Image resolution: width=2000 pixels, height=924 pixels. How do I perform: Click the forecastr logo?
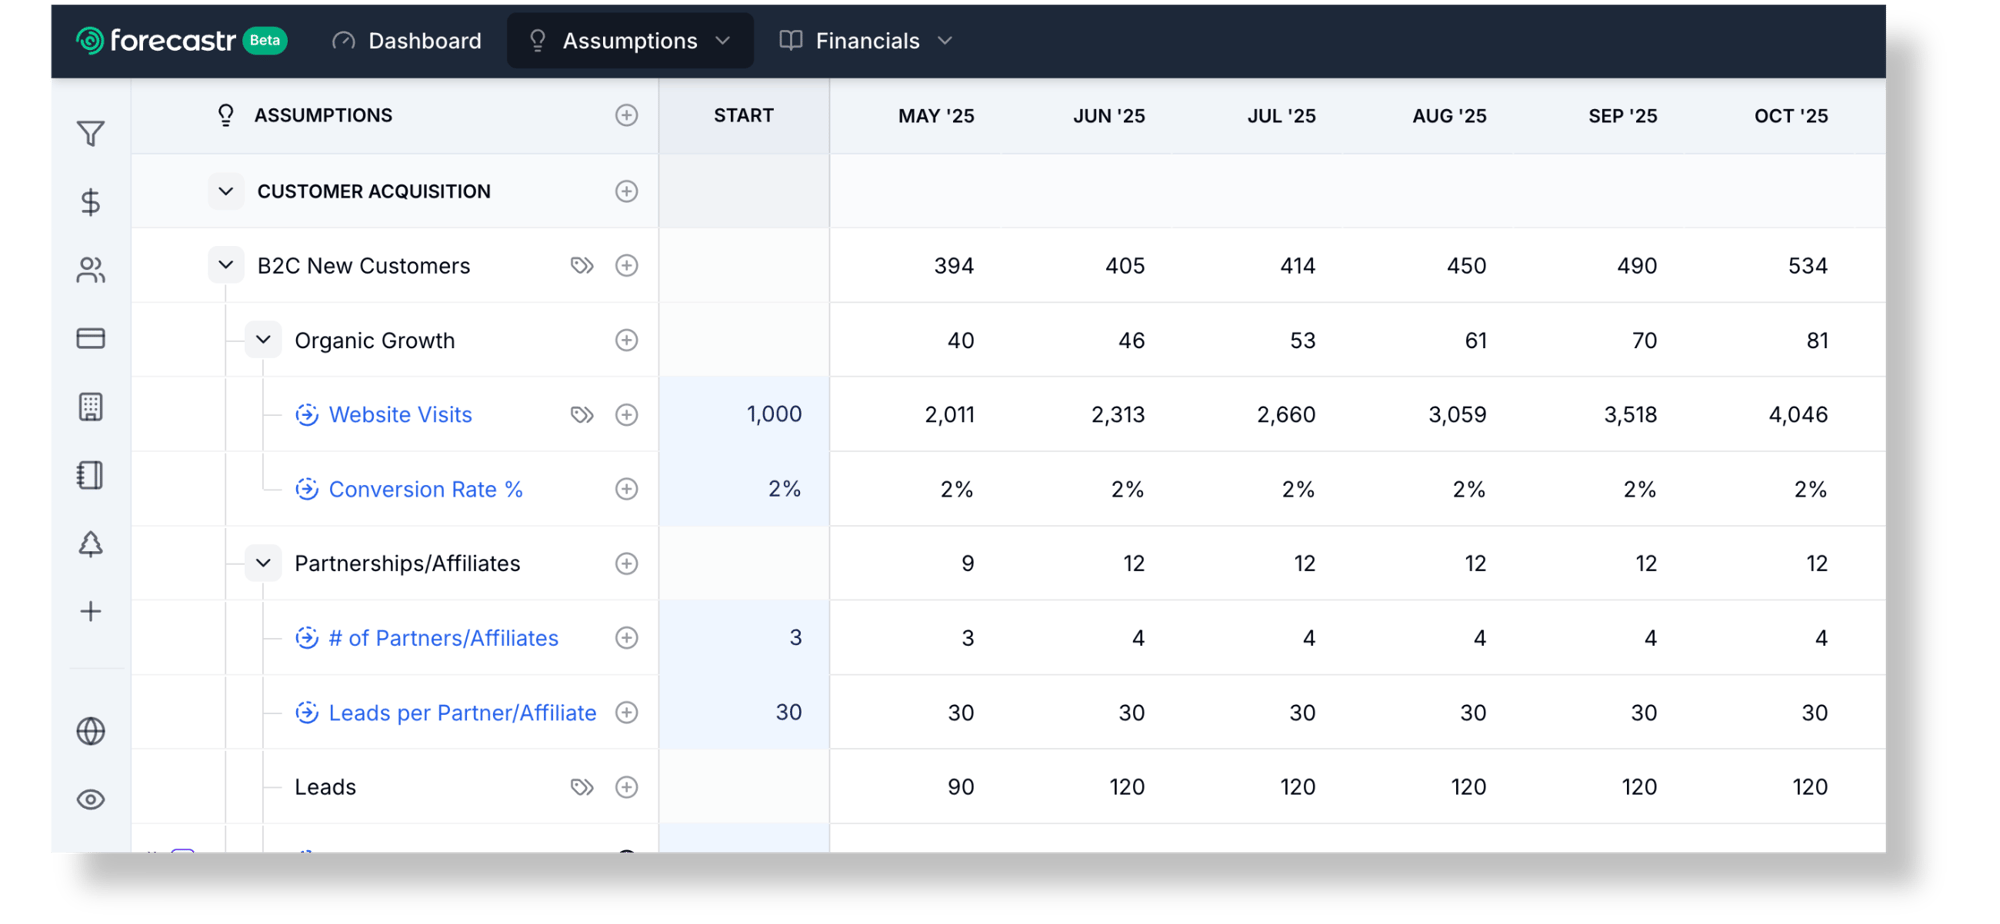coord(157,40)
